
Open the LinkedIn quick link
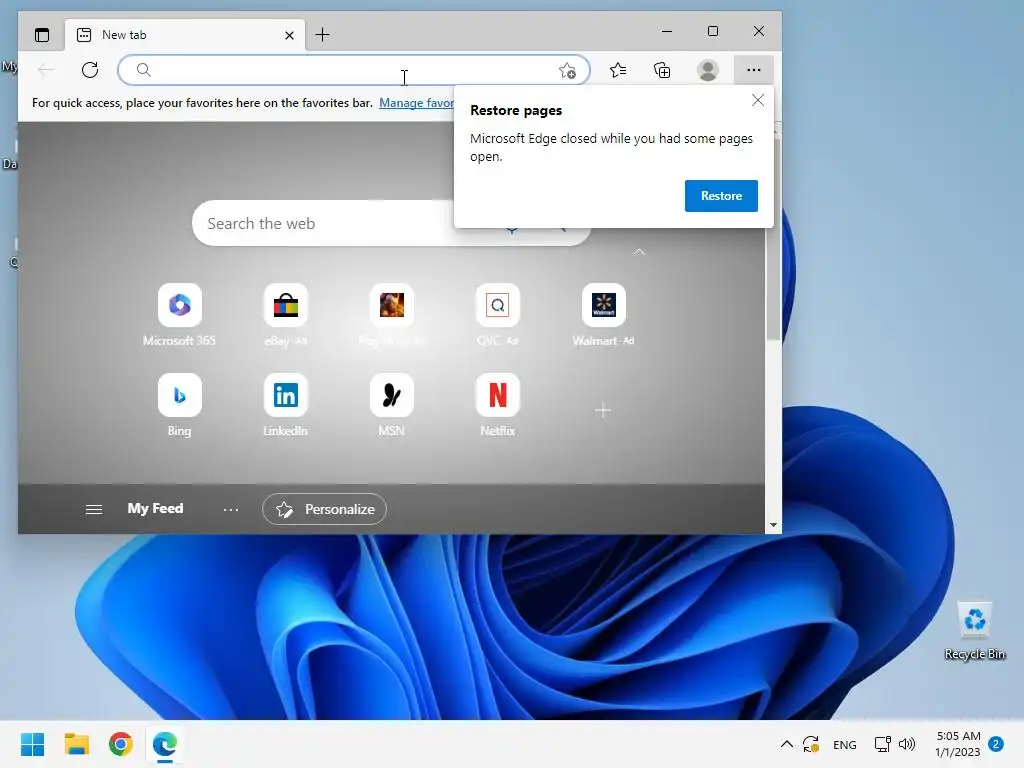(285, 405)
